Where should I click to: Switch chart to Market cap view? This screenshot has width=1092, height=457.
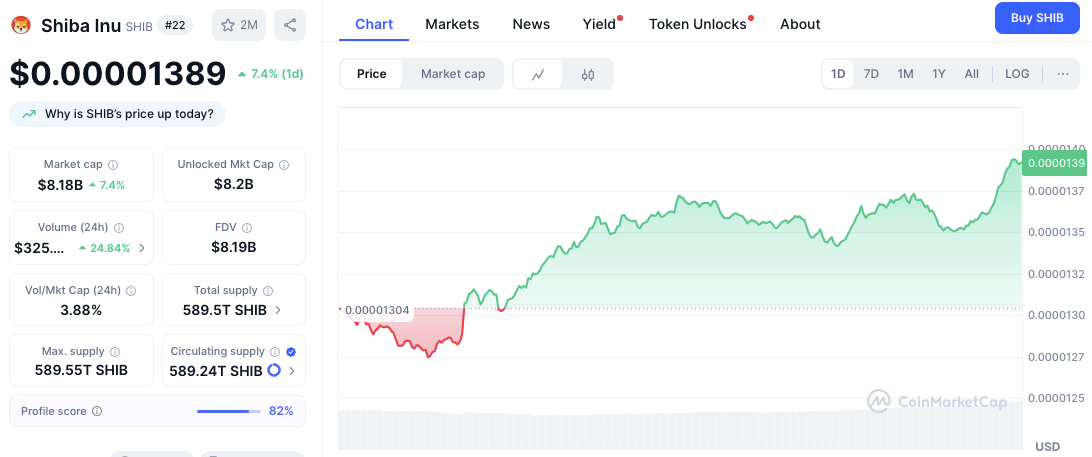(453, 74)
